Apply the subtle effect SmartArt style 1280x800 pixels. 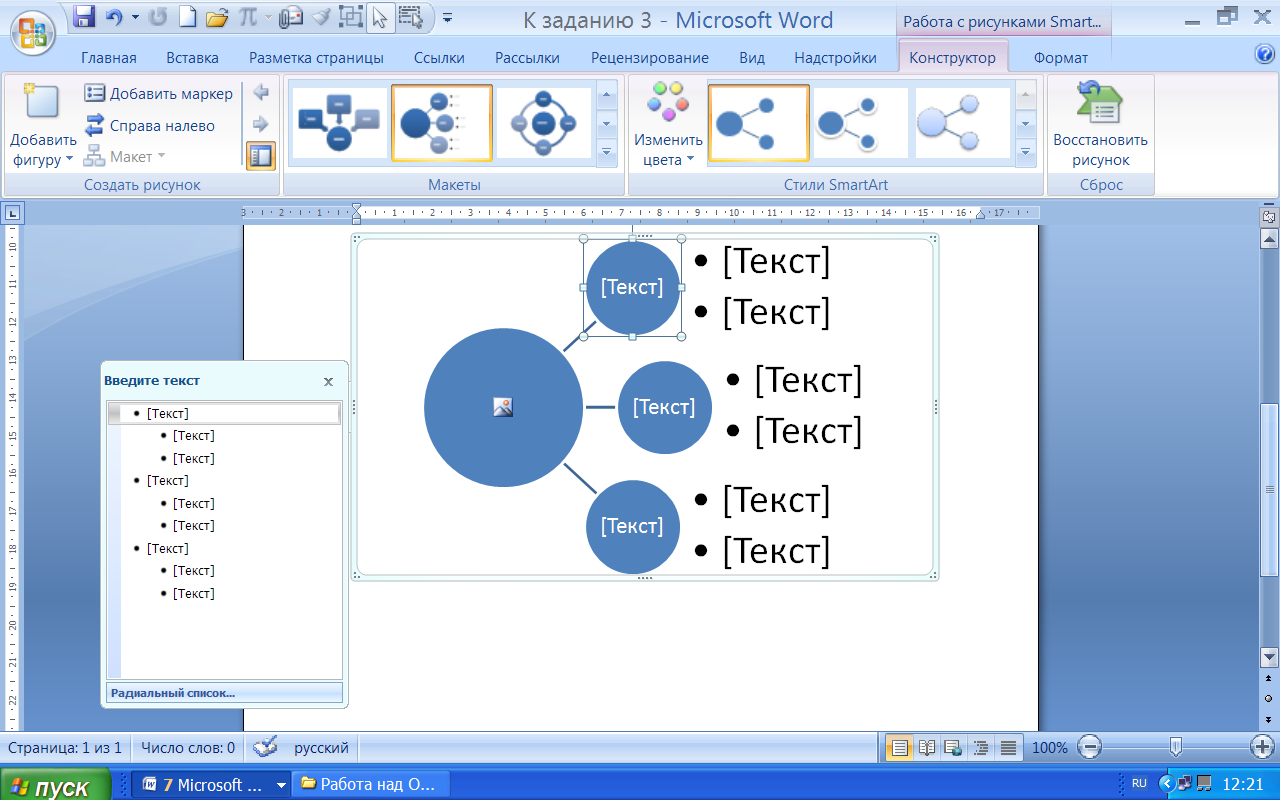962,123
